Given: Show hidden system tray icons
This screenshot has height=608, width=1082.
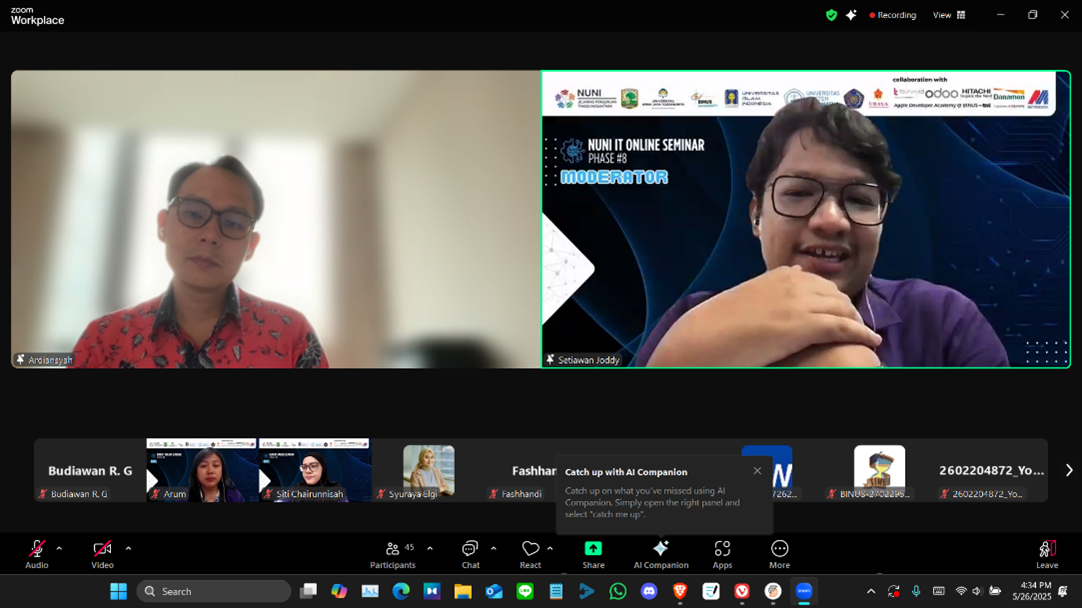Looking at the screenshot, I should (871, 591).
